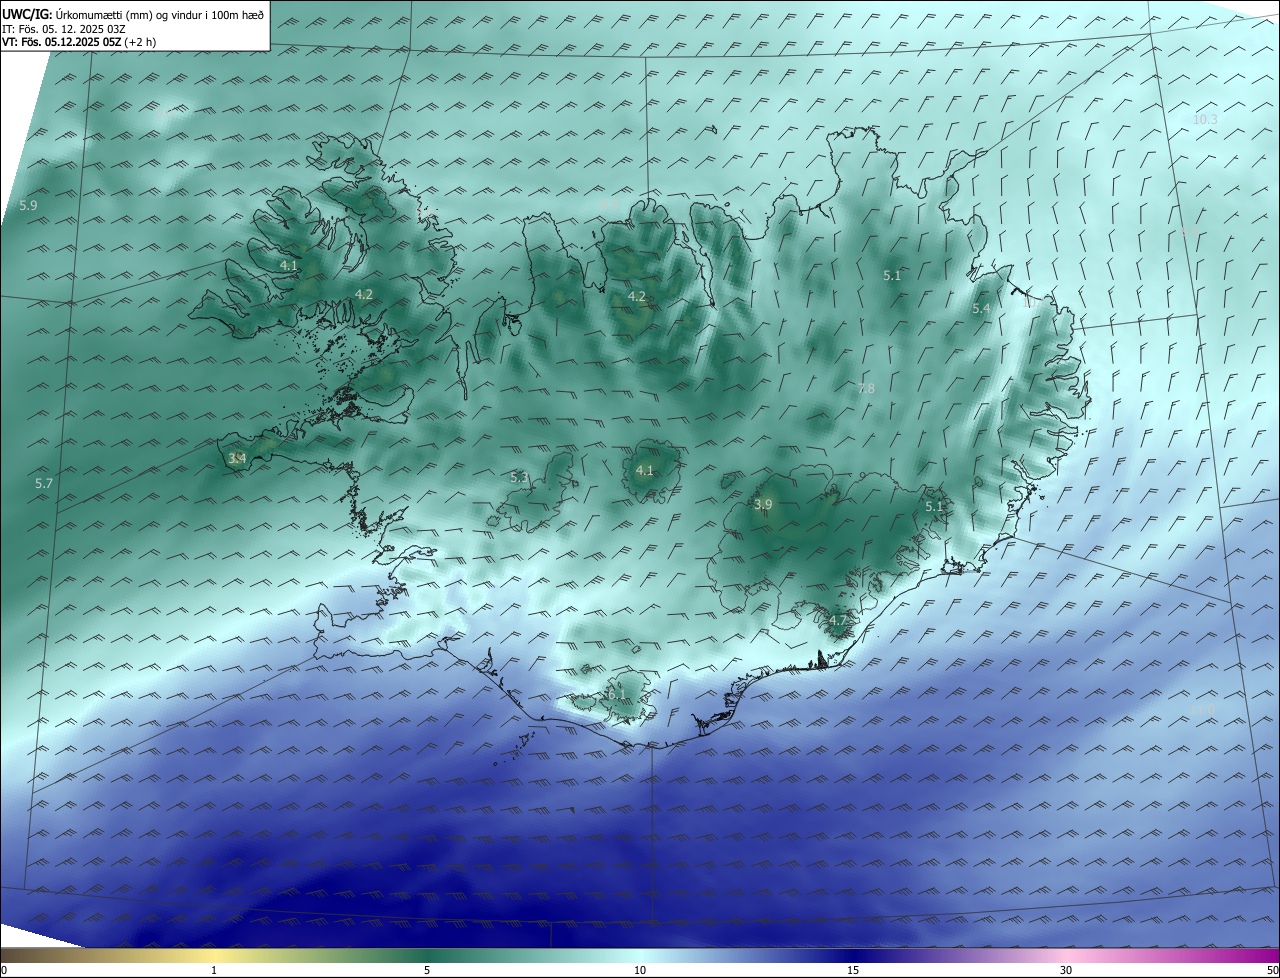The width and height of the screenshot is (1280, 978).
Task: Click the 10.3 value label on the map
Action: [x=1205, y=120]
